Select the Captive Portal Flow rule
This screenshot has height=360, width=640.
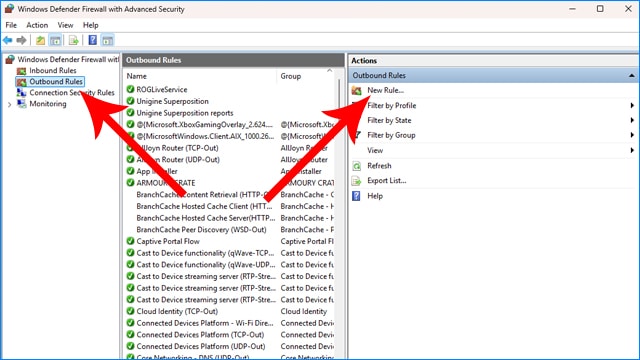[x=168, y=241]
